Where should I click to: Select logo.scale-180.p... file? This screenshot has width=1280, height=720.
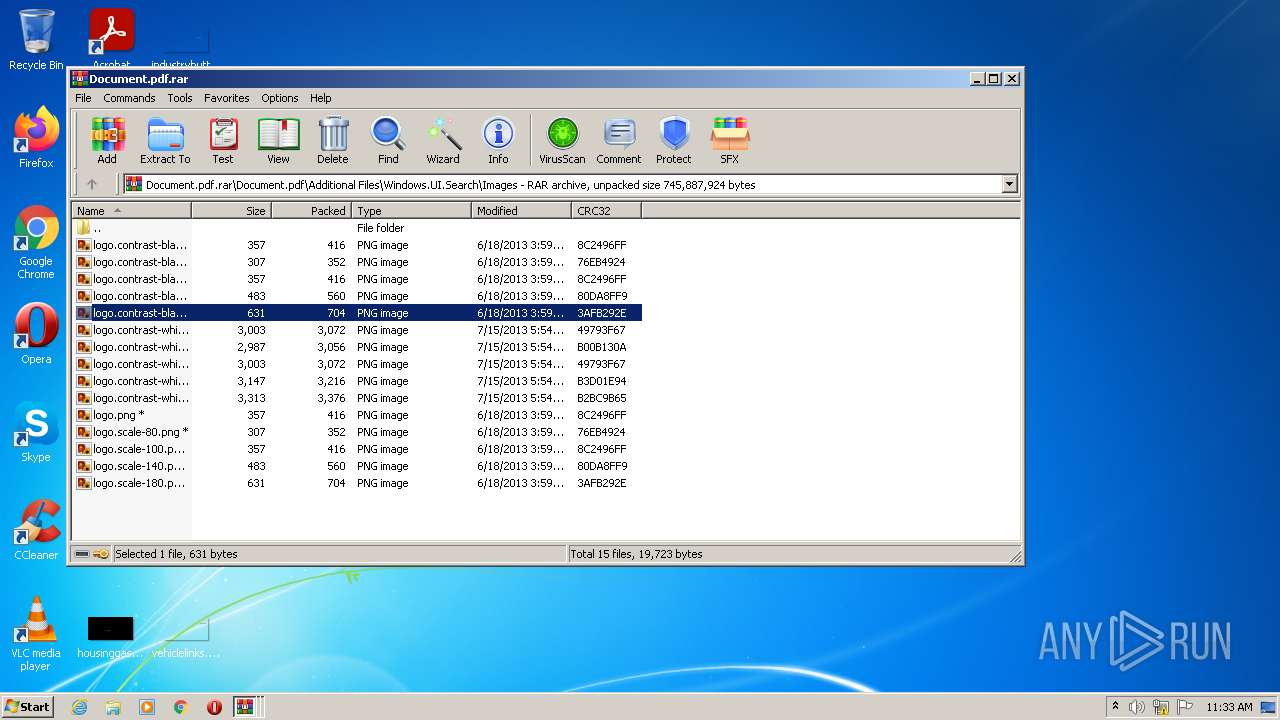tap(357, 483)
